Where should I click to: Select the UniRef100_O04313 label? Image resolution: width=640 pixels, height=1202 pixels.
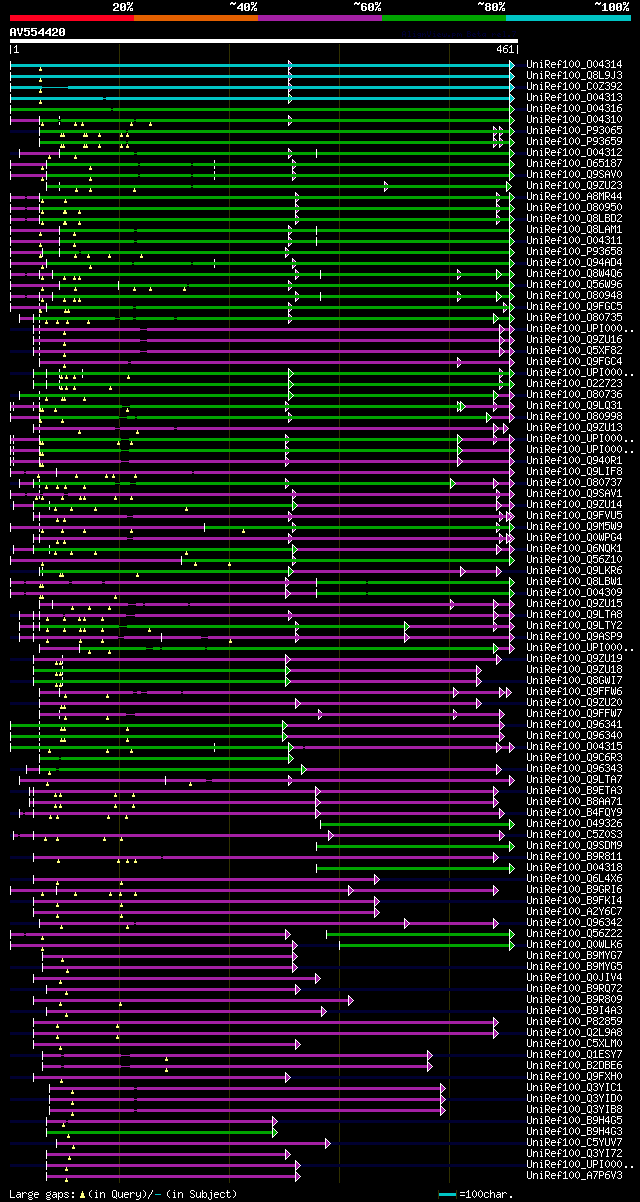(x=574, y=97)
